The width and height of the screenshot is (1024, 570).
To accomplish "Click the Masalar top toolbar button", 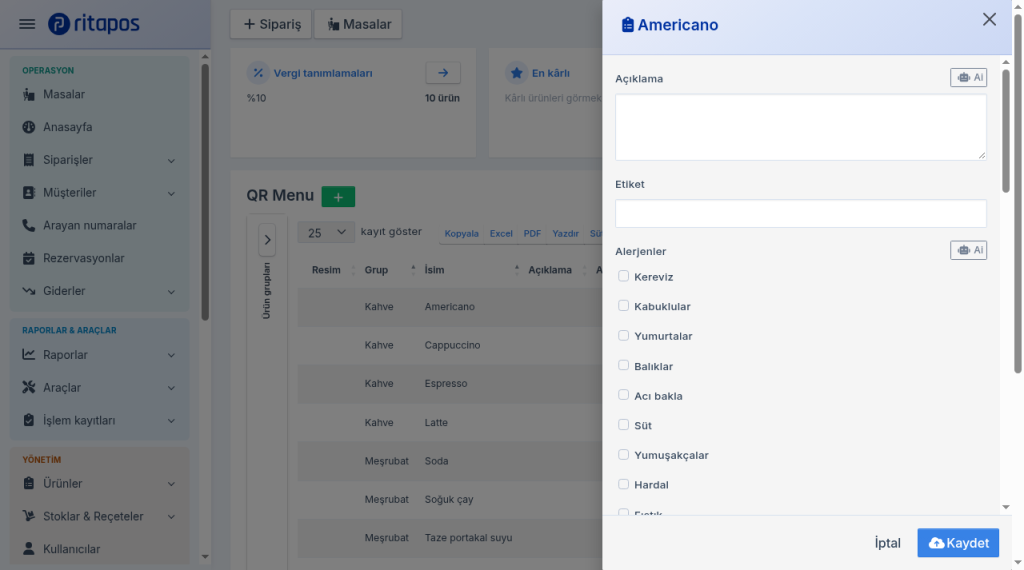I will (358, 24).
